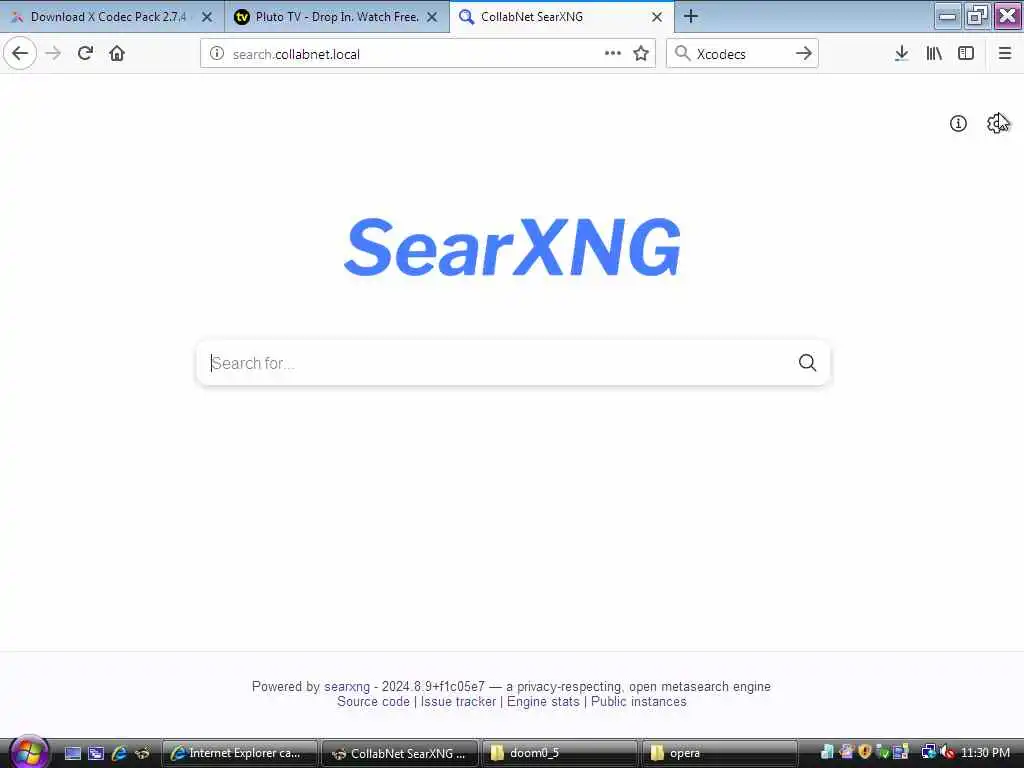The height and width of the screenshot is (768, 1024).
Task: Show site information for search.collabnet.local
Action: [x=217, y=54]
